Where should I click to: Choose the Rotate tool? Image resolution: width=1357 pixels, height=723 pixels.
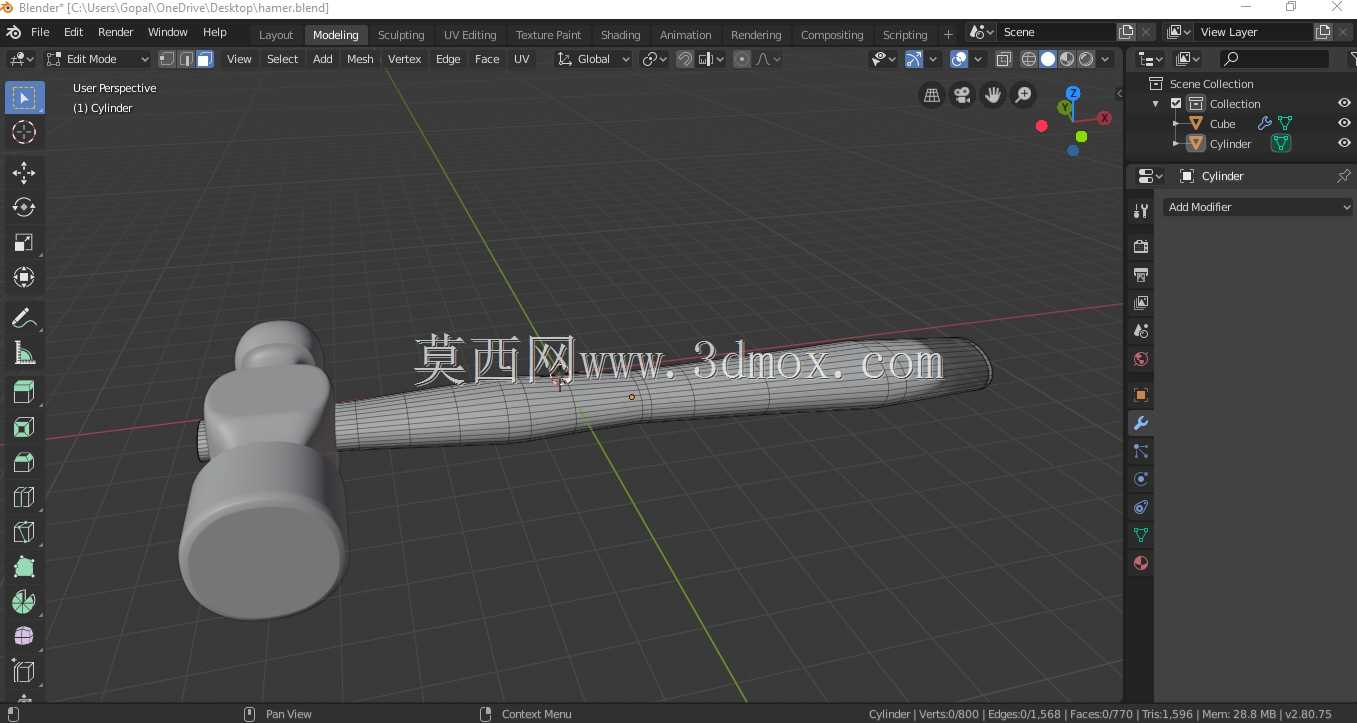24,208
